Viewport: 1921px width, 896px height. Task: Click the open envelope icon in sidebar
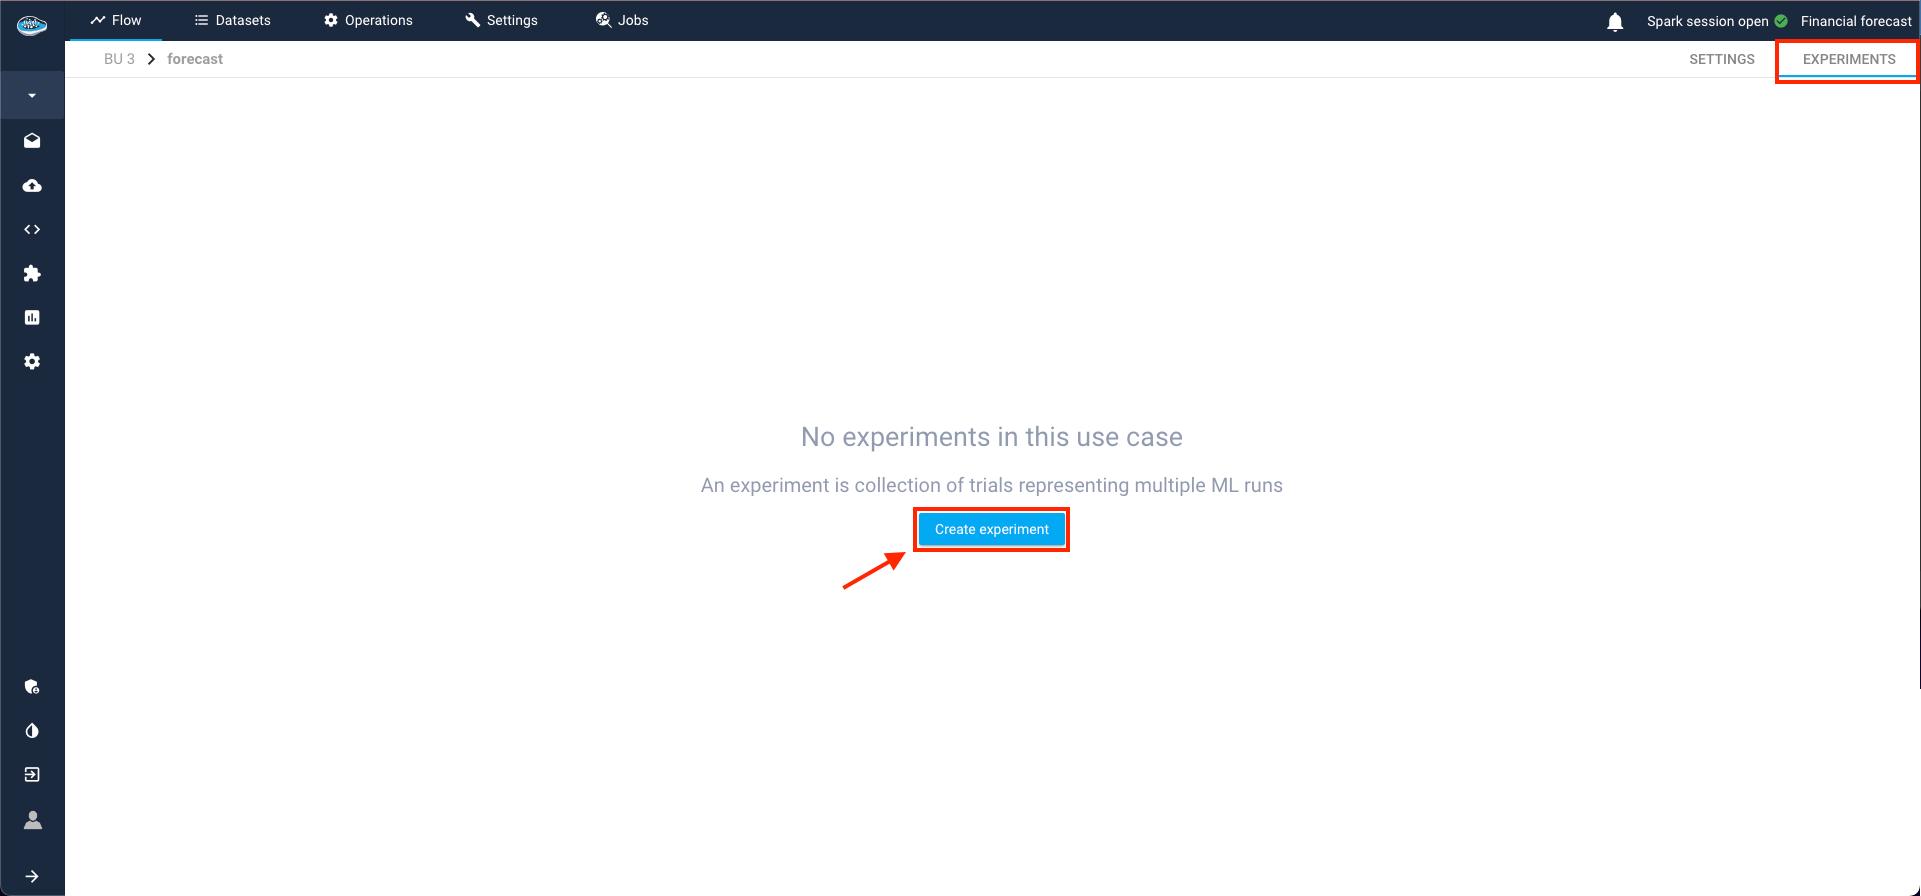(32, 141)
